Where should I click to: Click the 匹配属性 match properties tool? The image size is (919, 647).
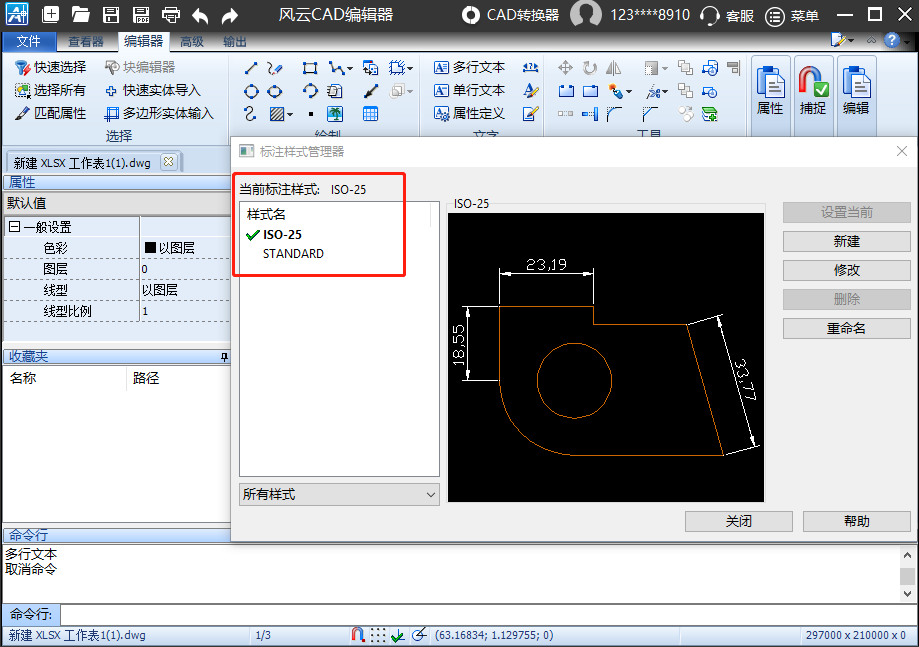(x=51, y=113)
